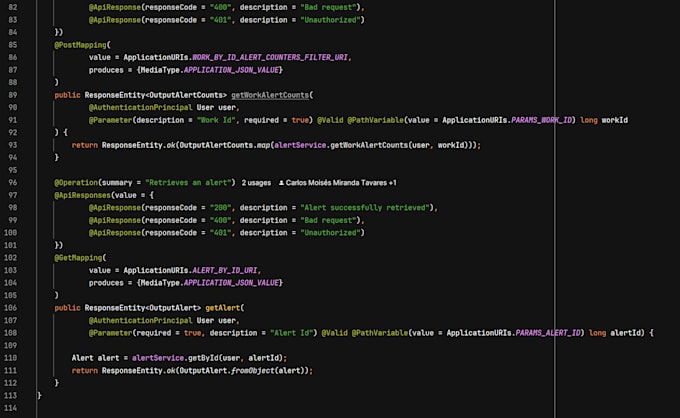Open the "2 usages" inlay hint

click(256, 183)
